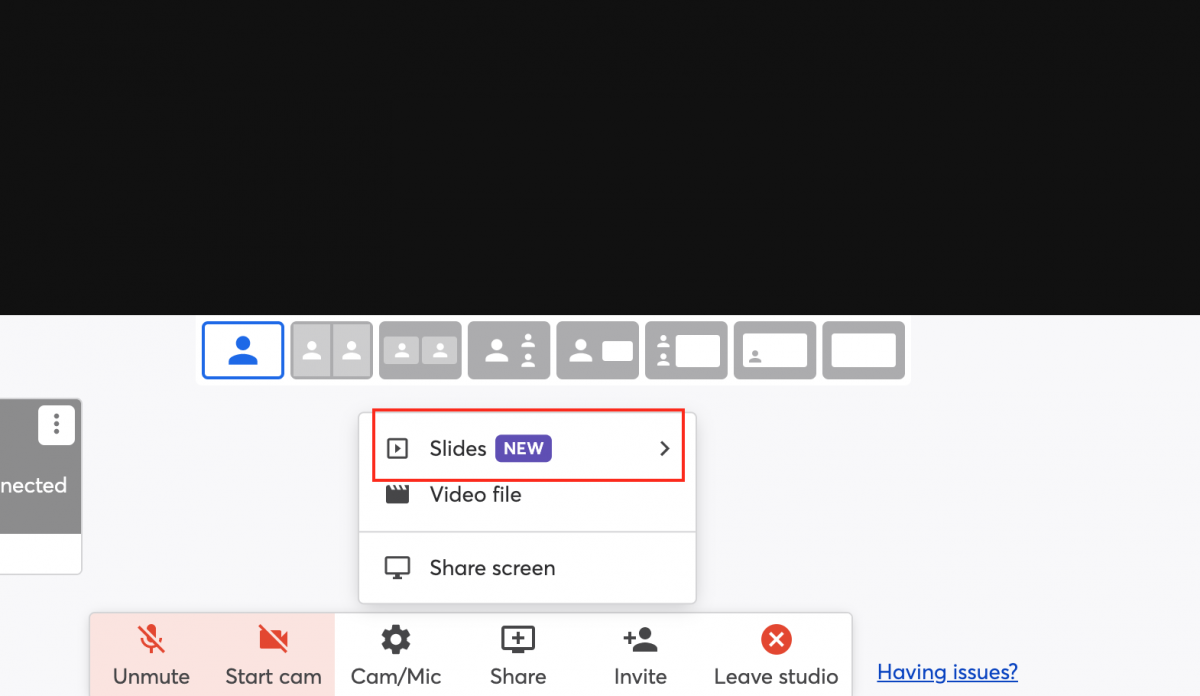1200x696 pixels.
Task: Choose the two-person cropped layout icon
Action: pos(331,350)
